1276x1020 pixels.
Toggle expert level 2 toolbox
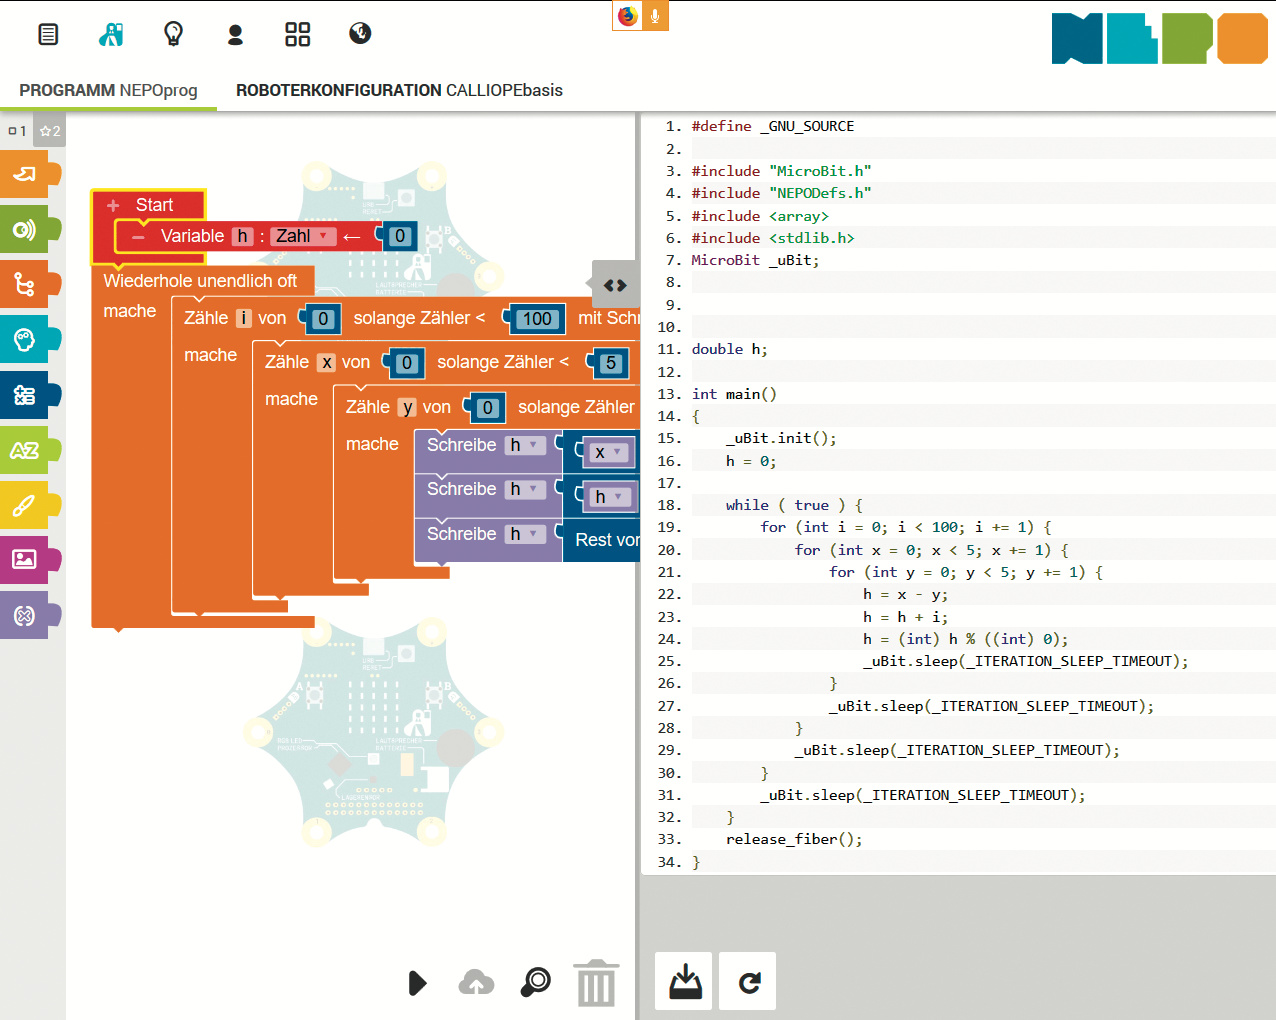coord(50,131)
